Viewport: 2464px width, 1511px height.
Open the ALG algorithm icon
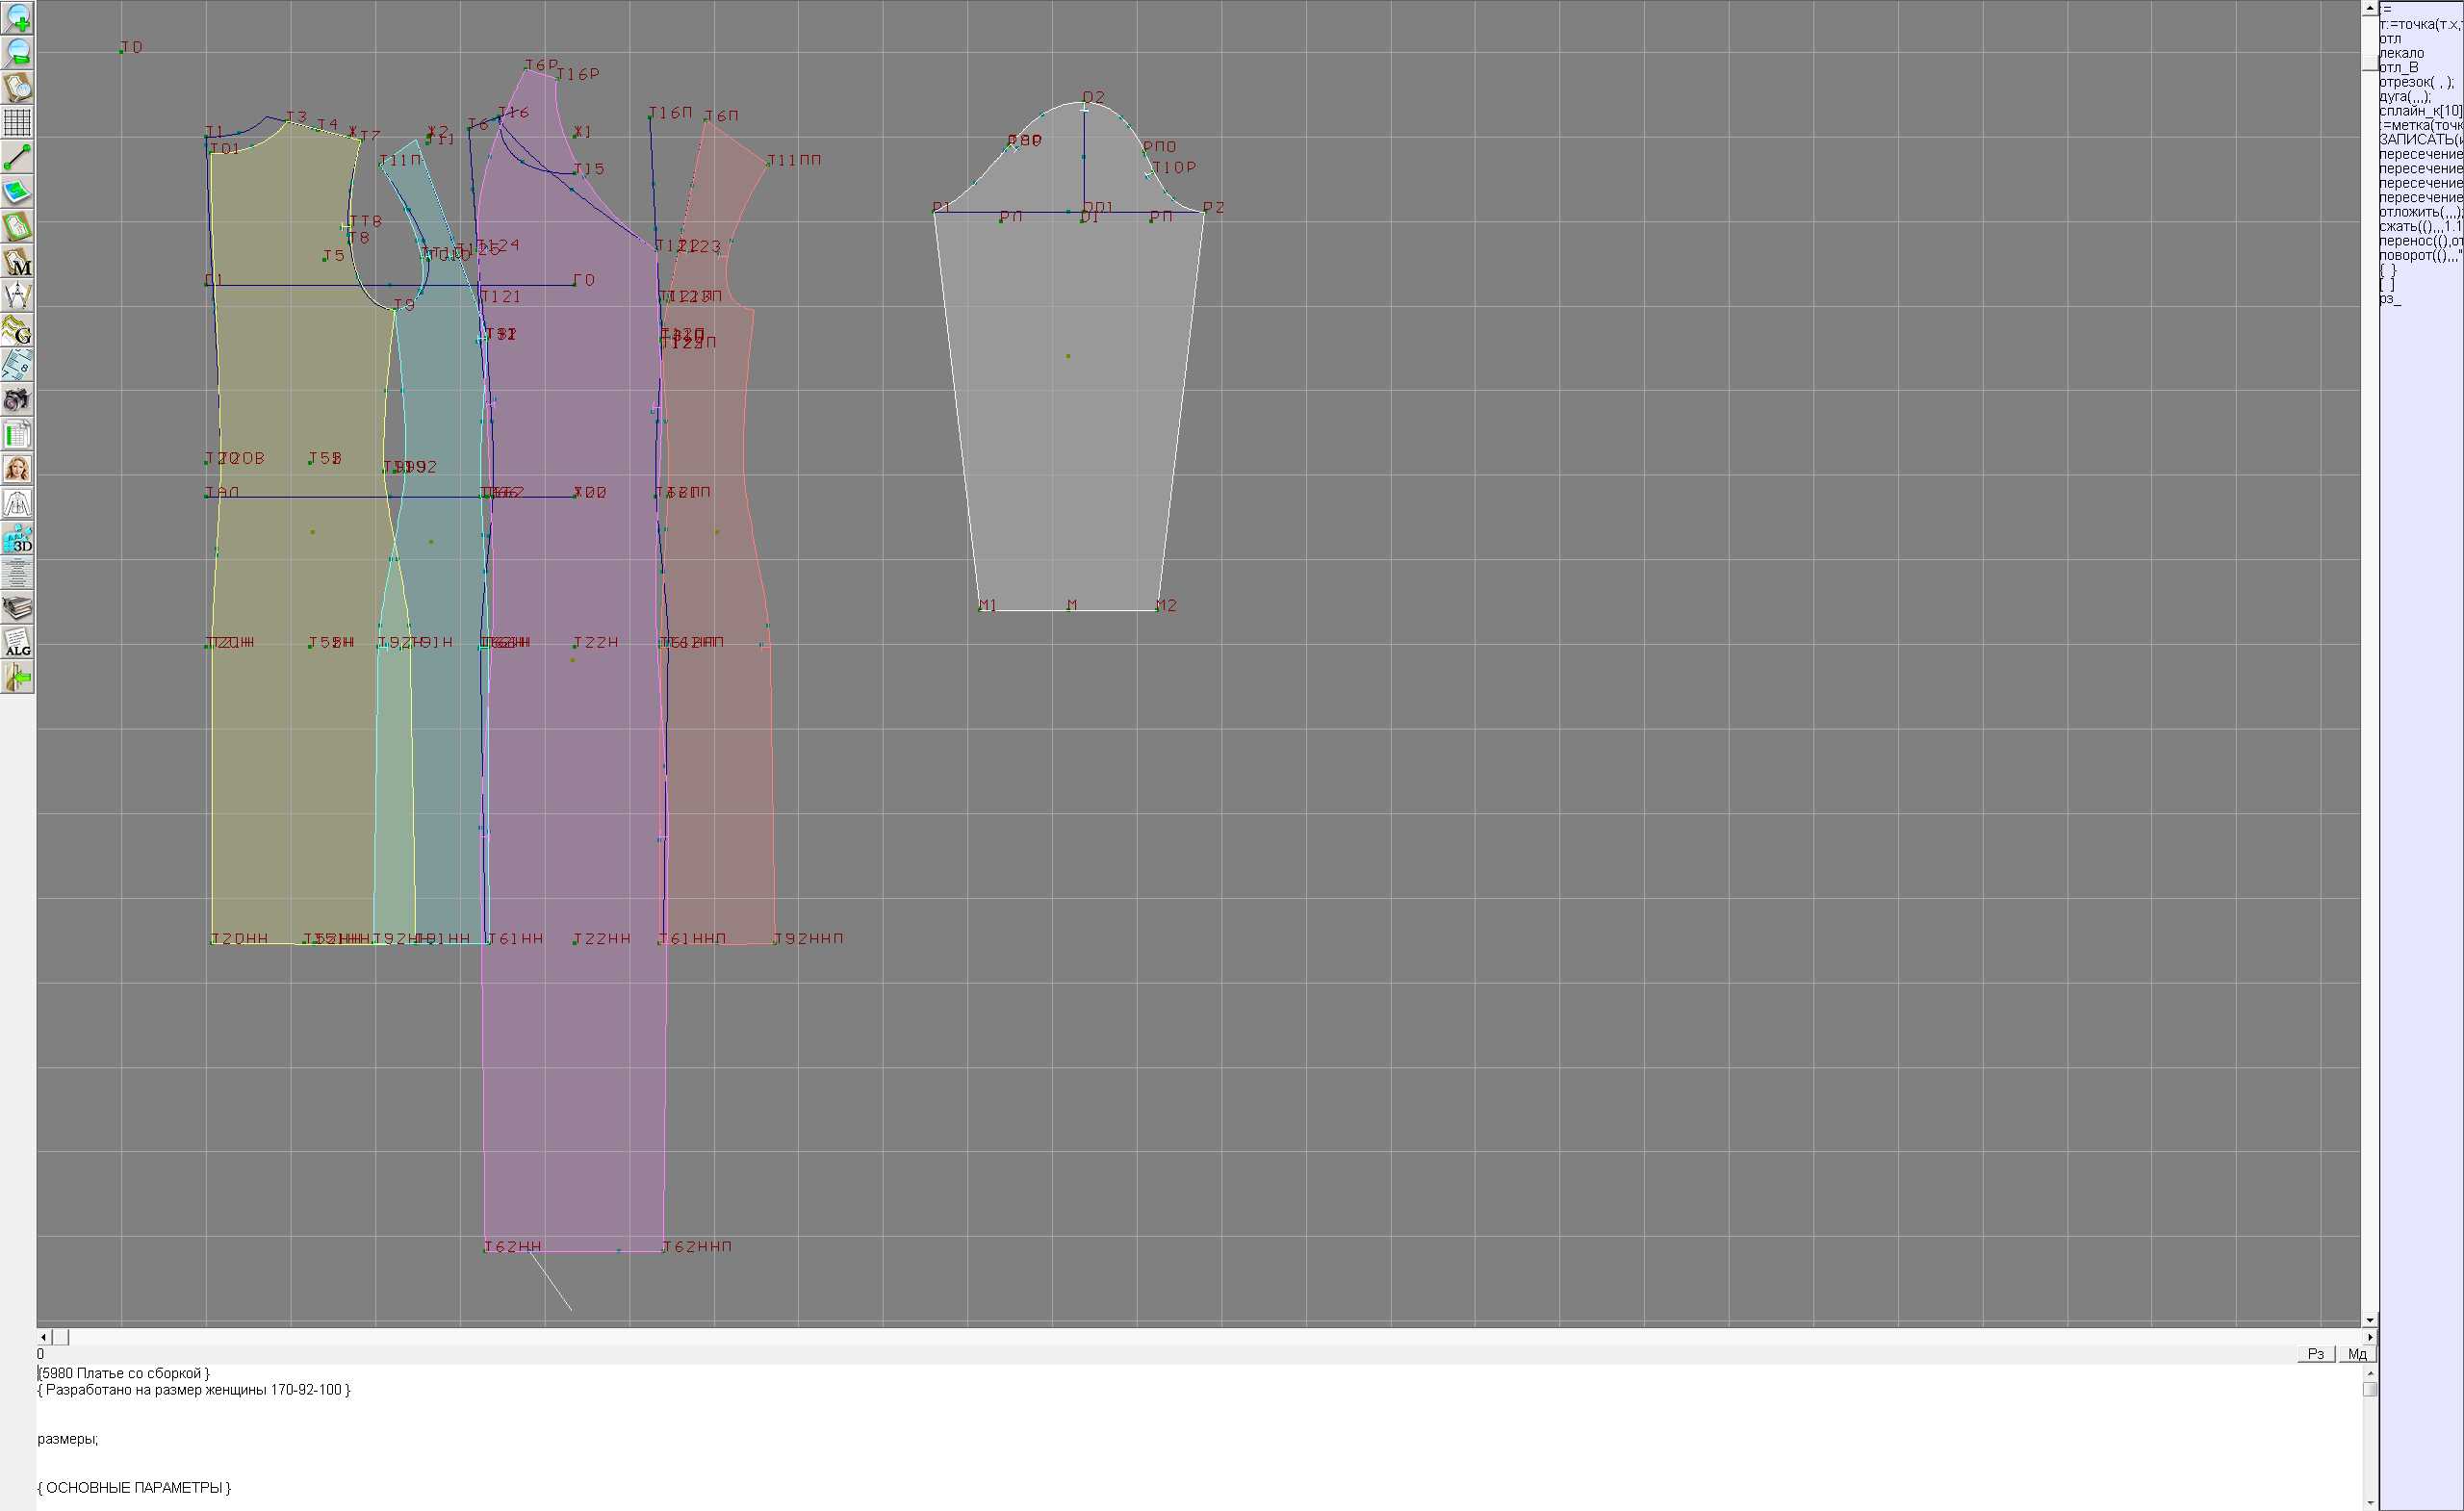(17, 643)
